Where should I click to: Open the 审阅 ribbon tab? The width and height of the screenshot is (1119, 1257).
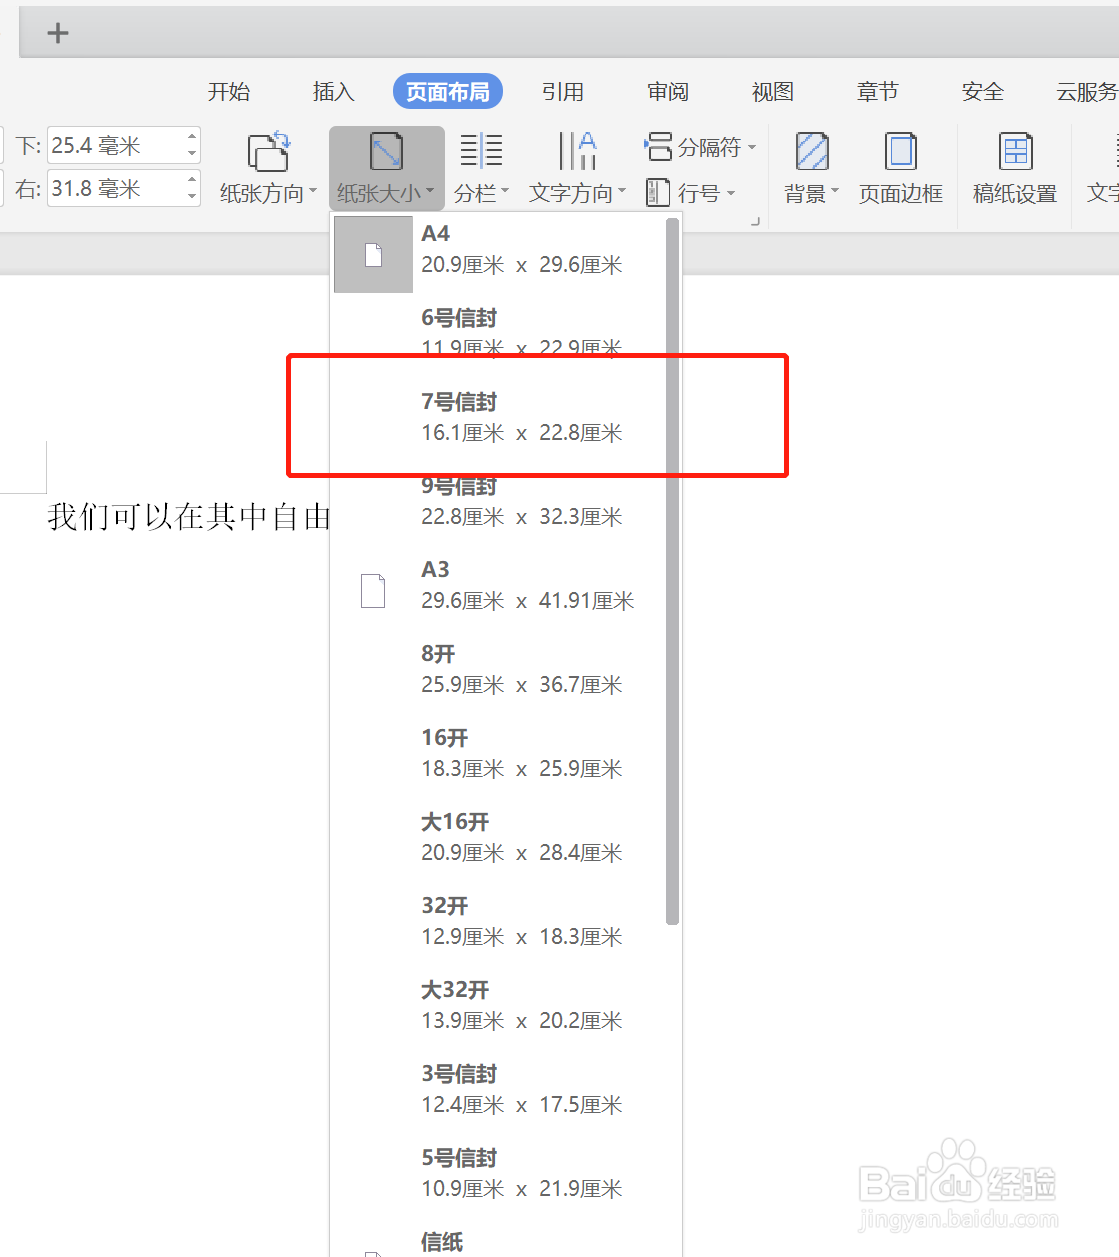tap(668, 92)
